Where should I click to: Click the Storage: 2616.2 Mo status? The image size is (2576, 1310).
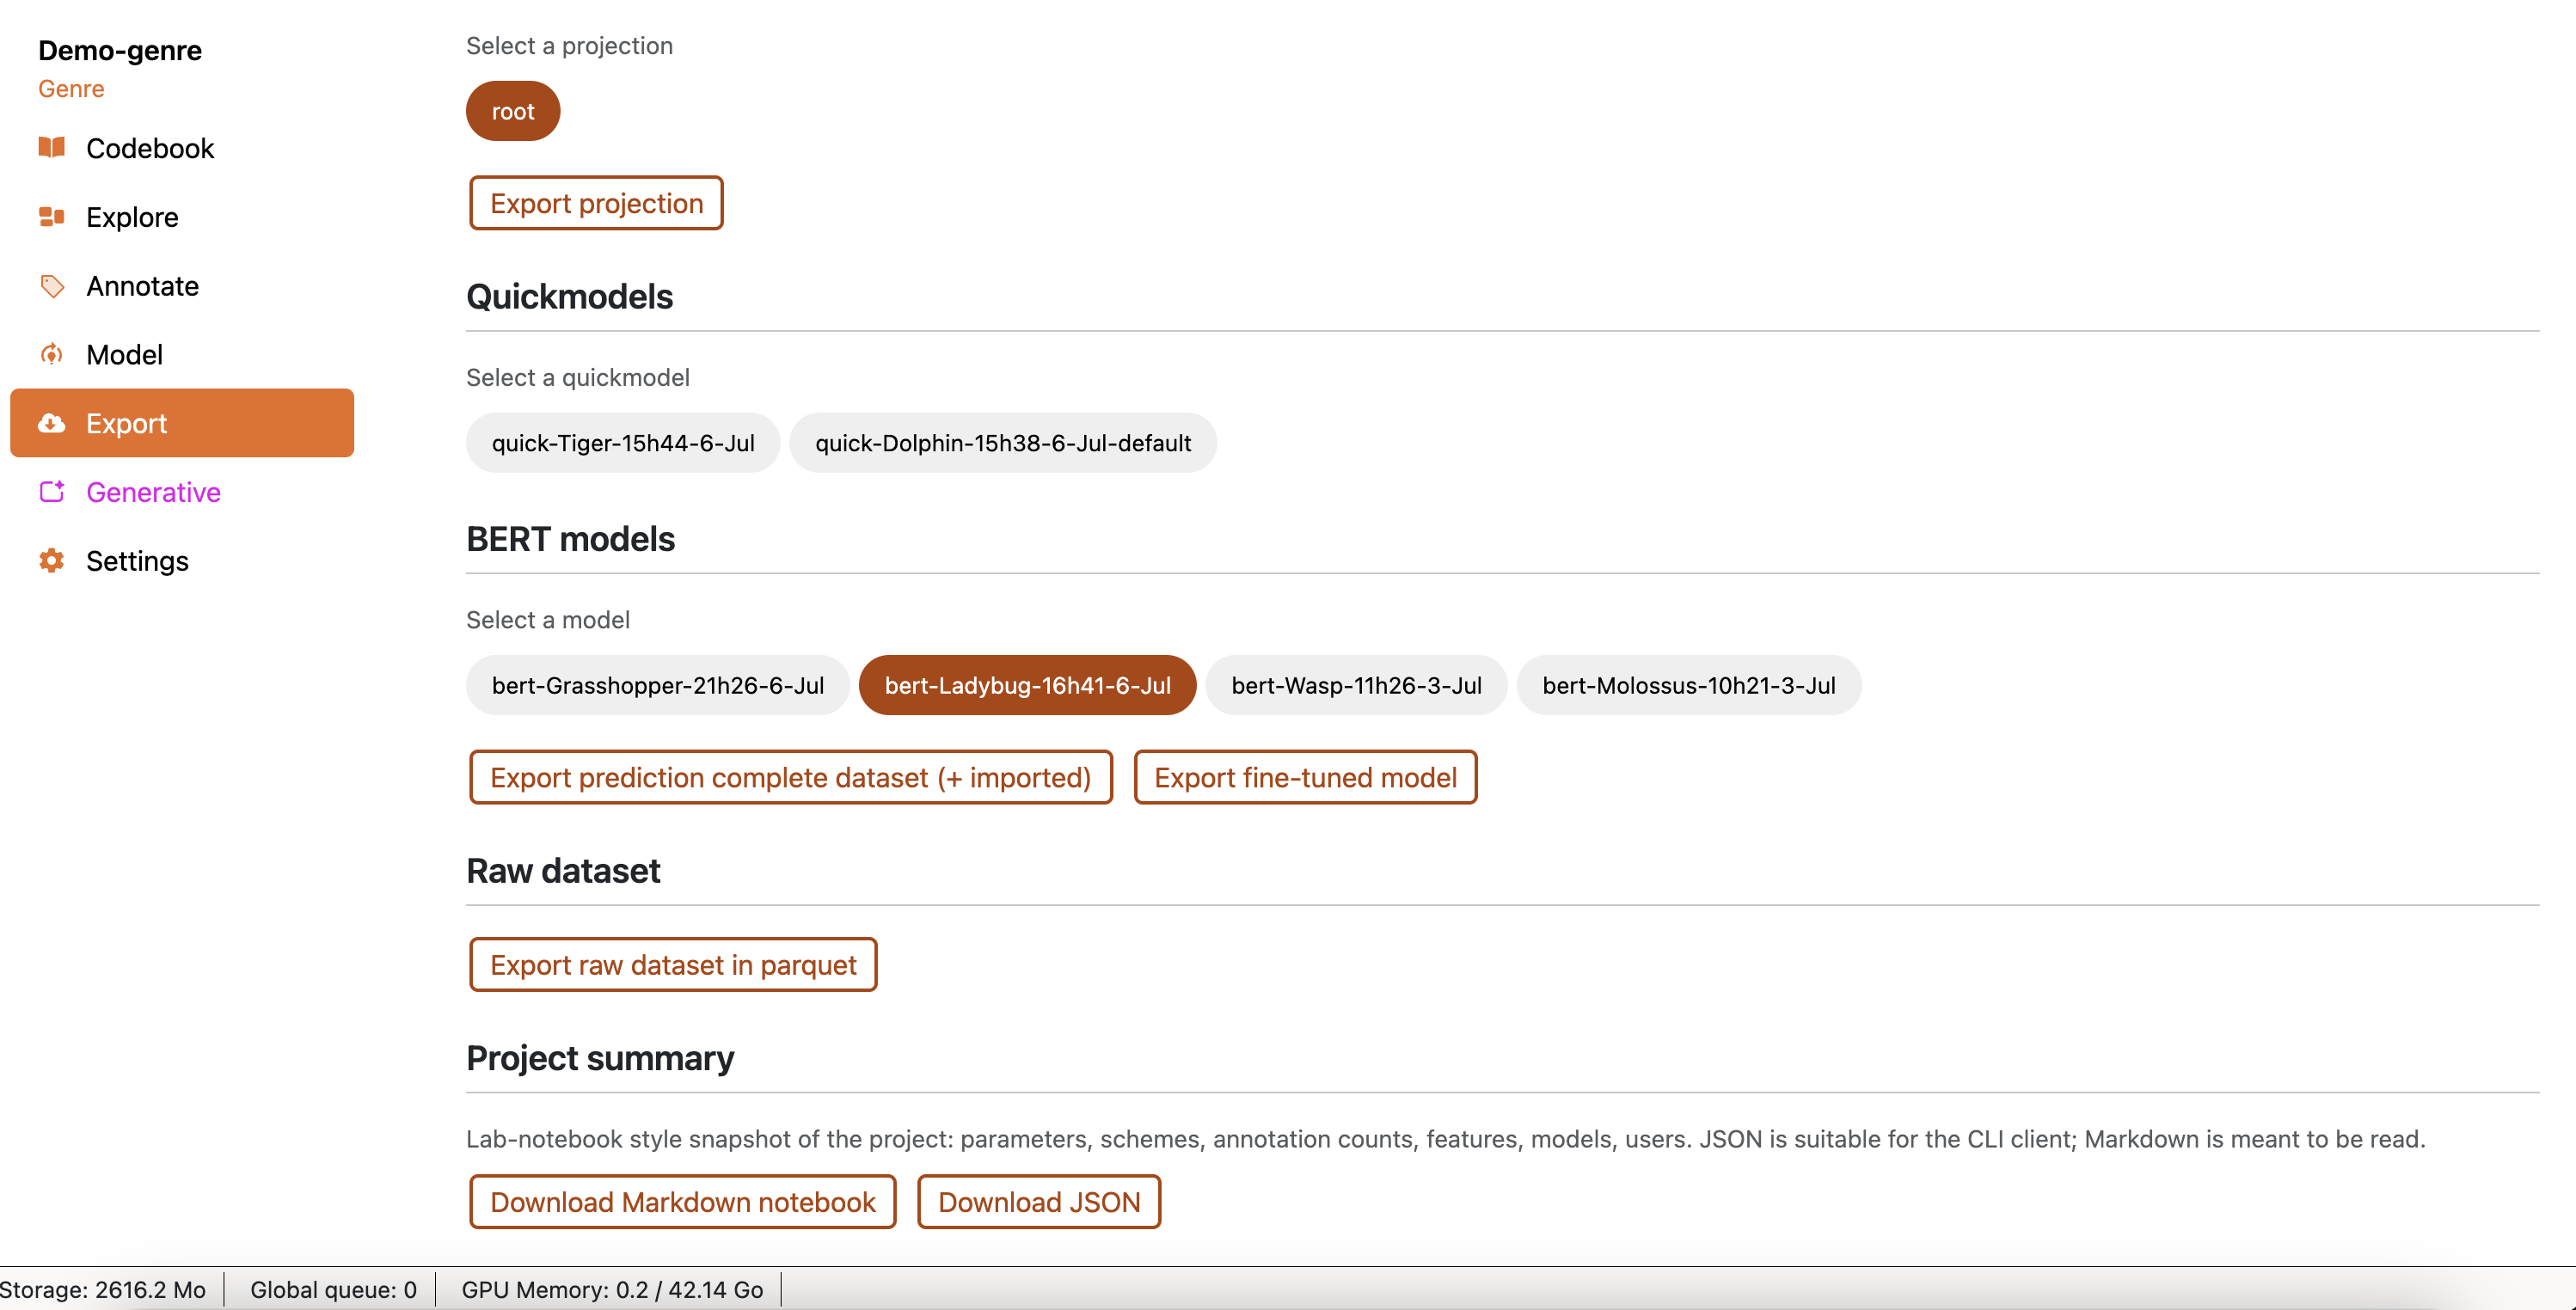103,1289
